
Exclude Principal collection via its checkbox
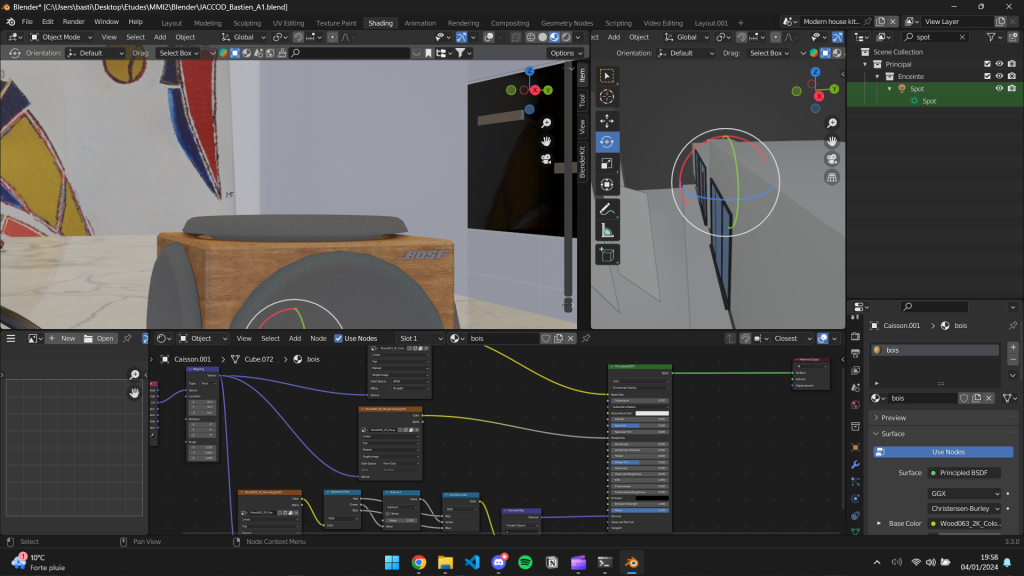pos(987,64)
